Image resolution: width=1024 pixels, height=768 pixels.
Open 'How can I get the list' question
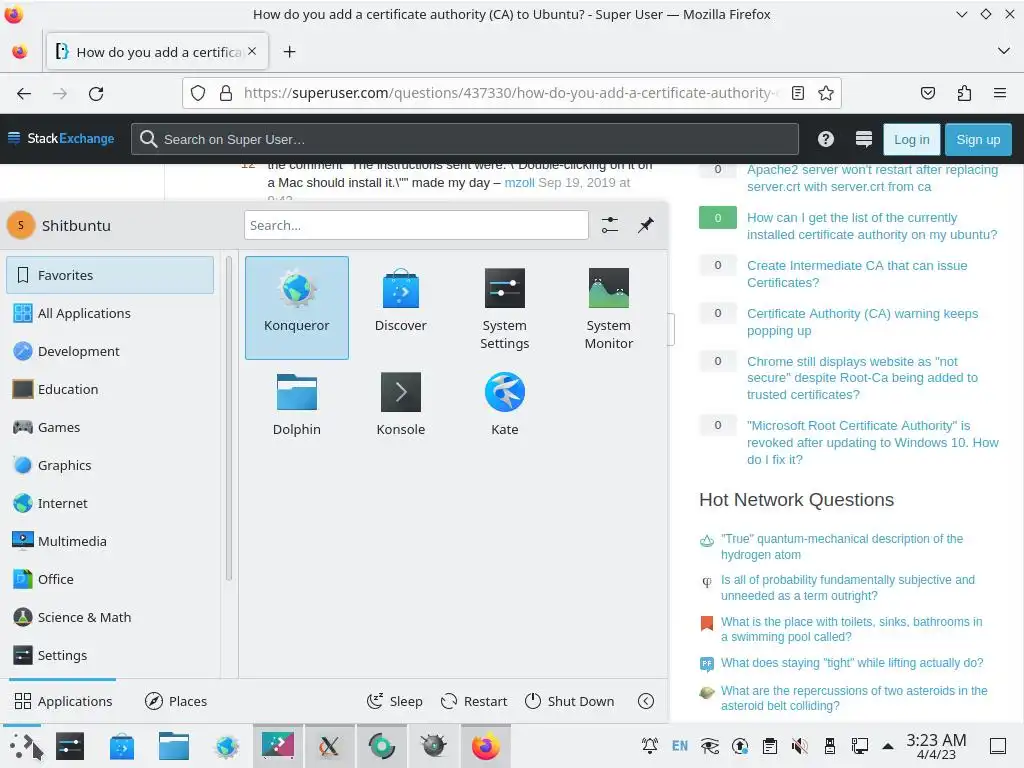pos(872,226)
